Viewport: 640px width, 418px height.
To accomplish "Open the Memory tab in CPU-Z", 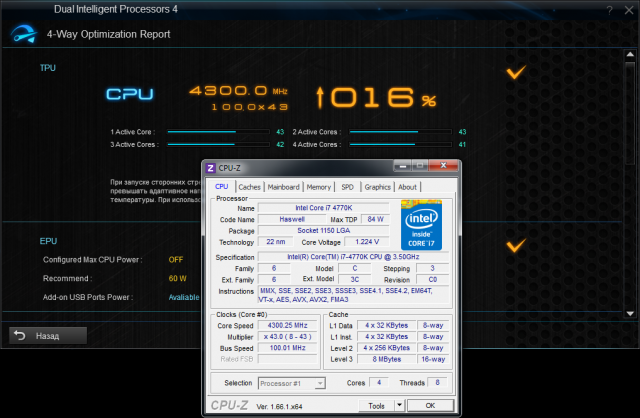I will (318, 187).
